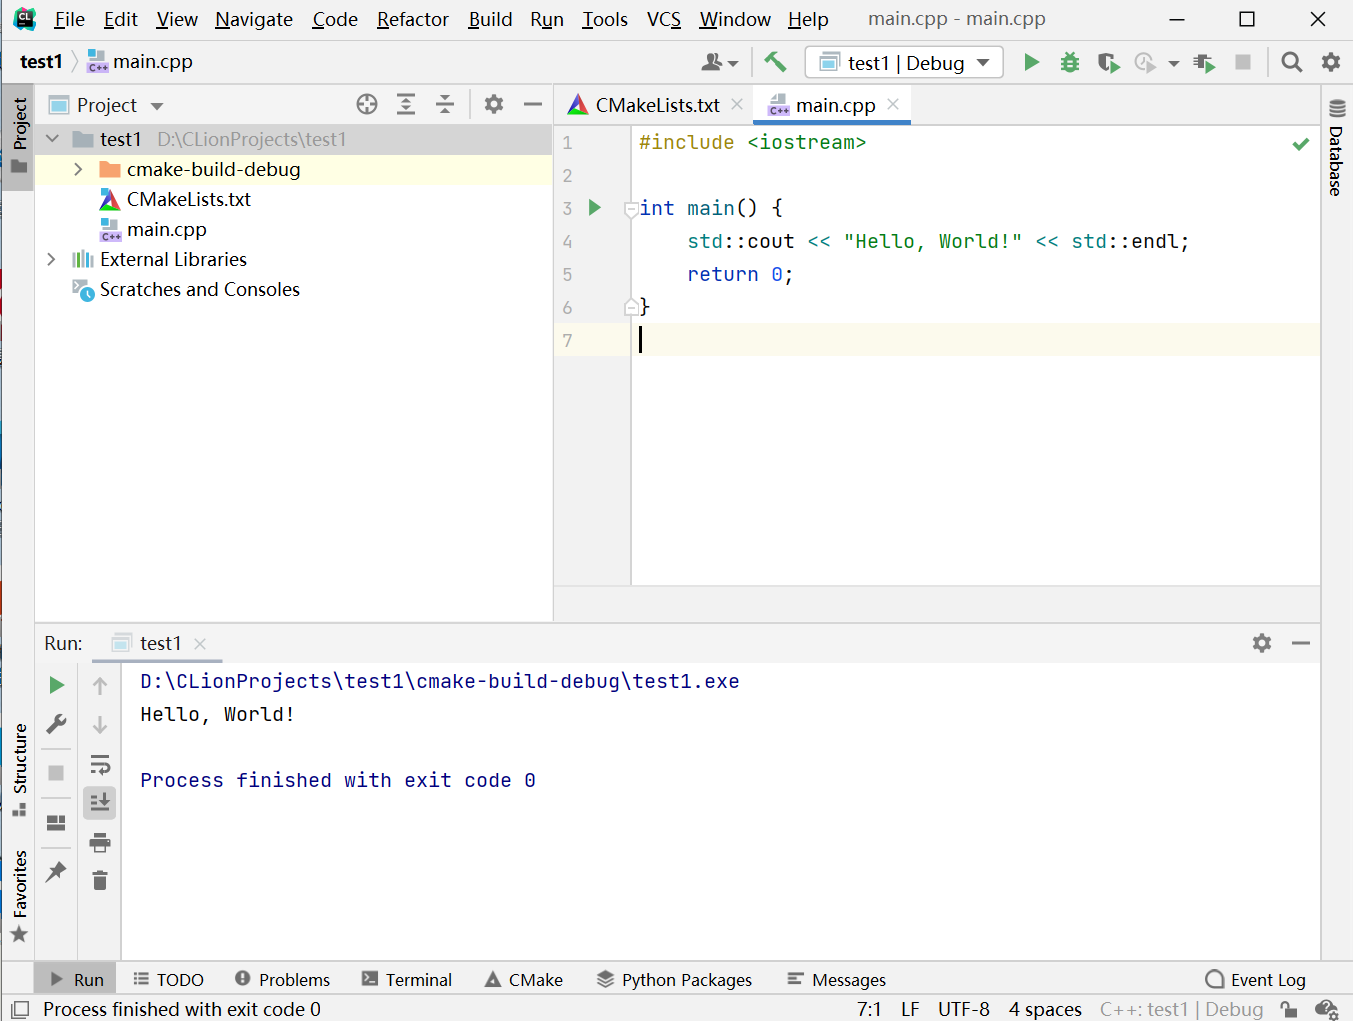Click the 7:1 cursor position indicator

pos(869,1009)
